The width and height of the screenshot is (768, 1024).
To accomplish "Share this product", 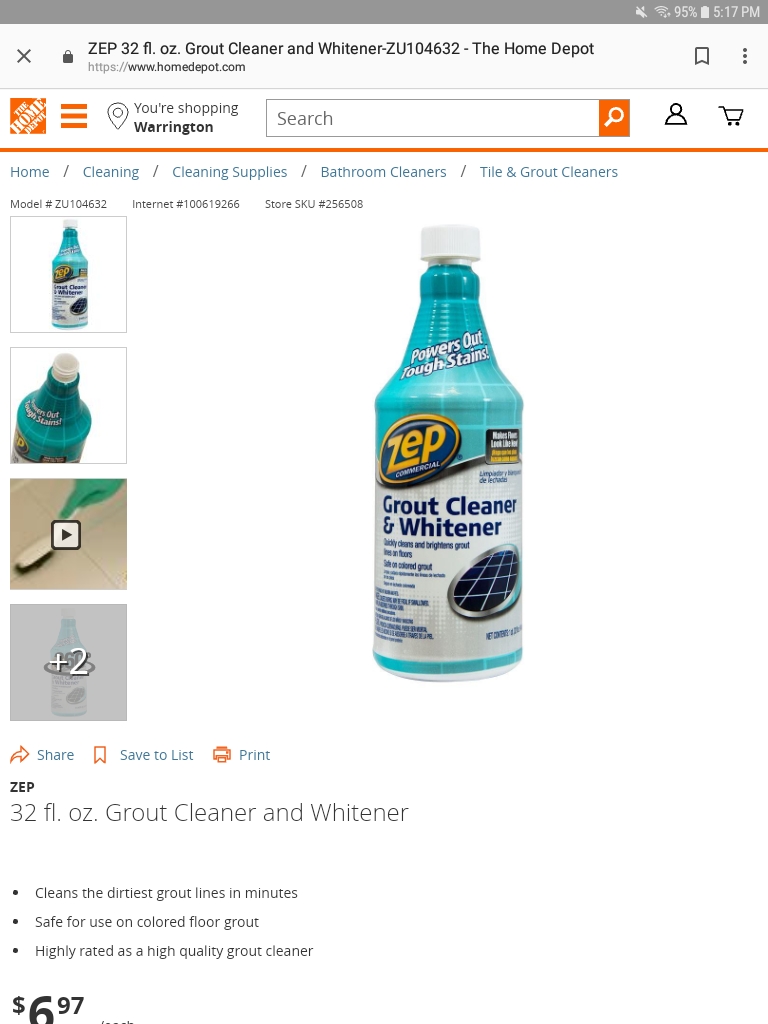I will pos(42,755).
